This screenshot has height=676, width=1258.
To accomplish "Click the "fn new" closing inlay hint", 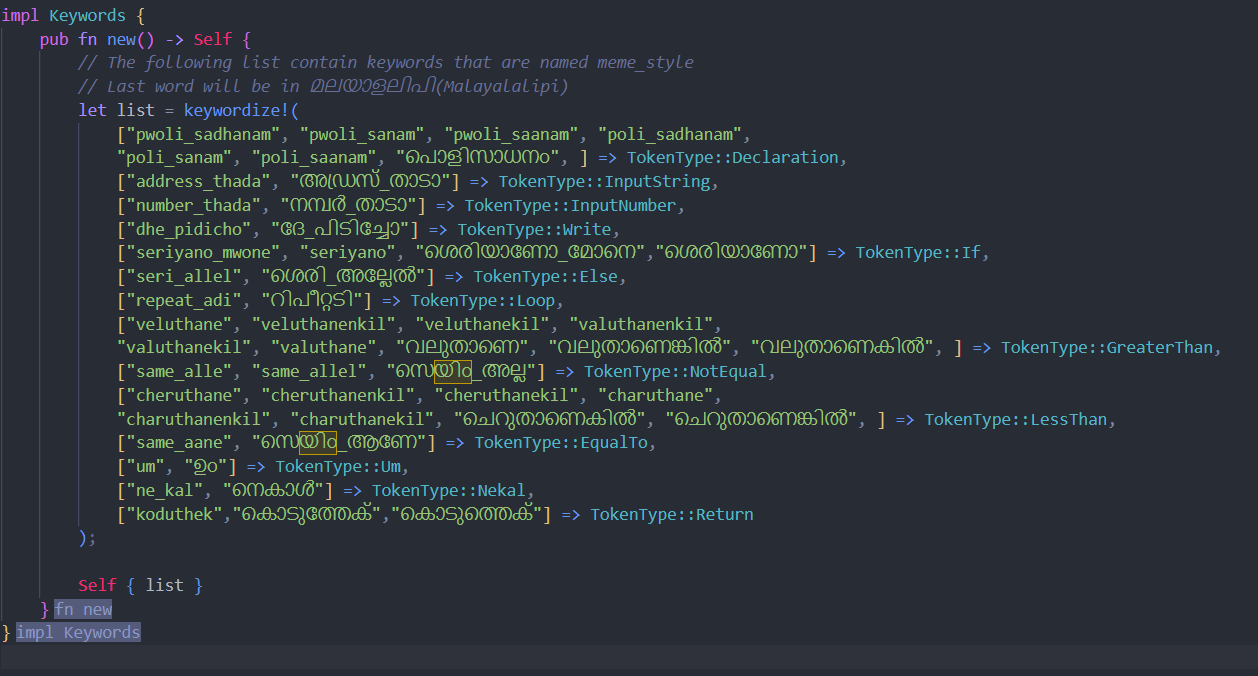I will 83,609.
